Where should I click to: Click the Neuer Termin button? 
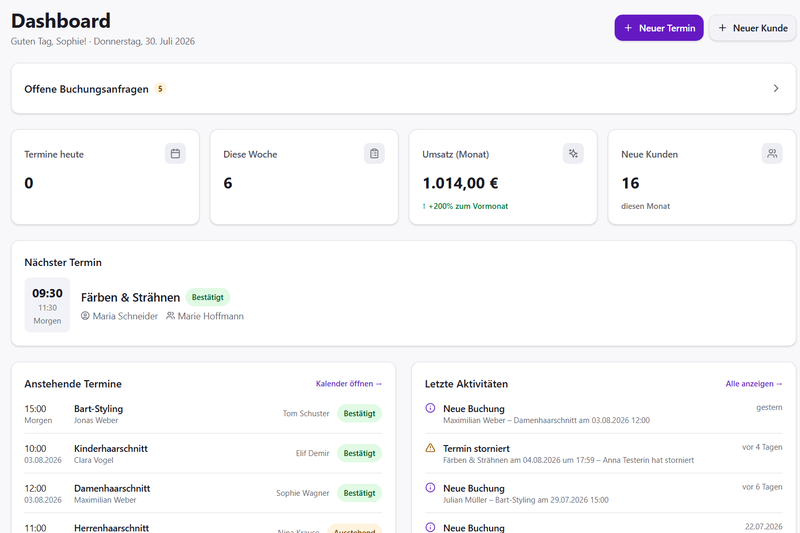coord(659,28)
